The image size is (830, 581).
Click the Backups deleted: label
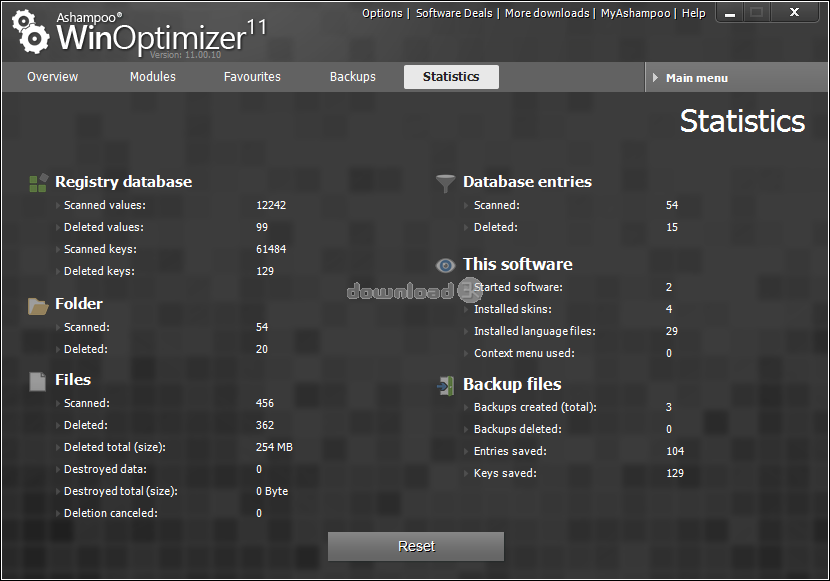pyautogui.click(x=518, y=429)
